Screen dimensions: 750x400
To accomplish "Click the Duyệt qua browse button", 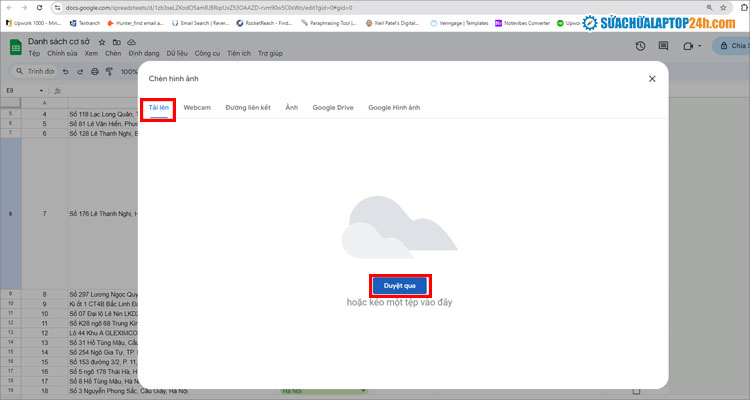I will (398, 285).
